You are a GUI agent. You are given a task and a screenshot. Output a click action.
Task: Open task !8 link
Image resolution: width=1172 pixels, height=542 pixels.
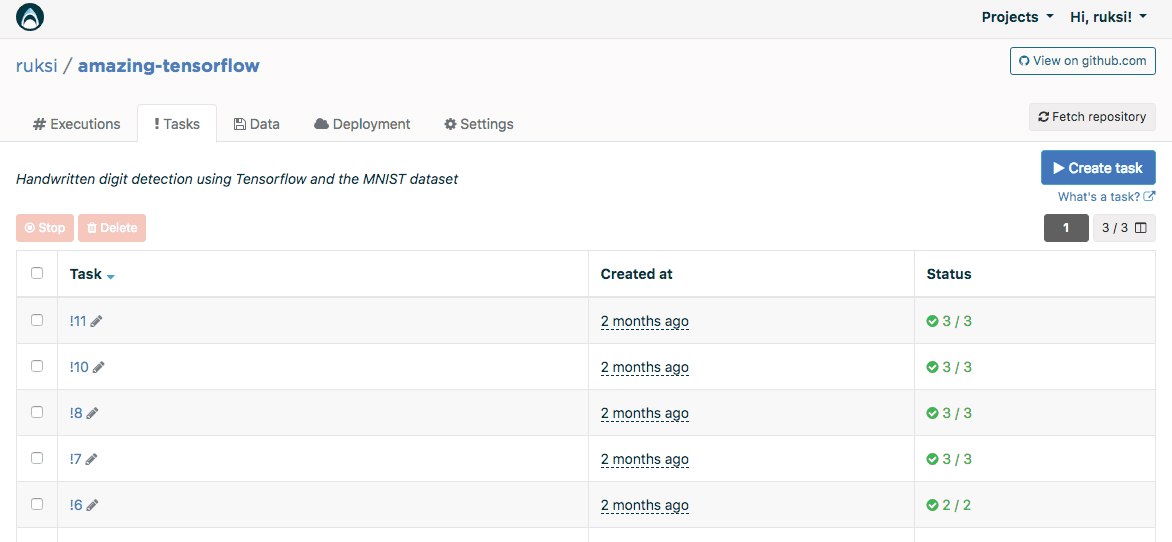(x=76, y=413)
